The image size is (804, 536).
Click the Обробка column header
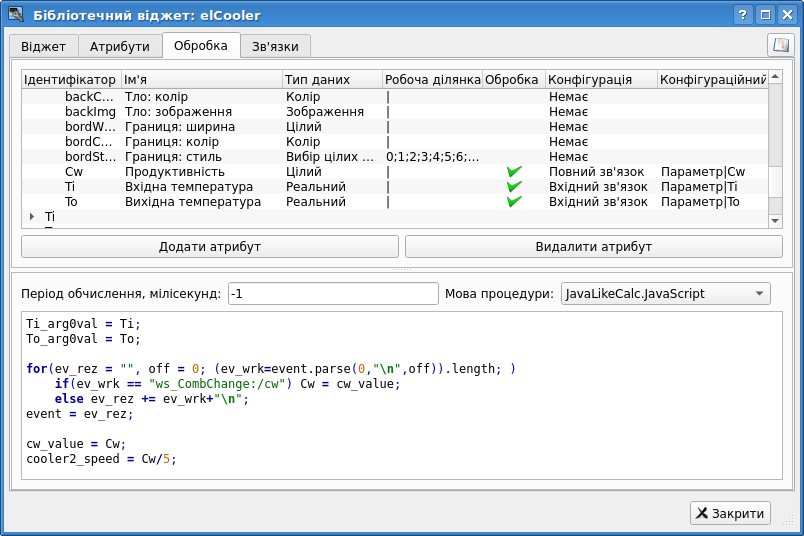click(514, 80)
